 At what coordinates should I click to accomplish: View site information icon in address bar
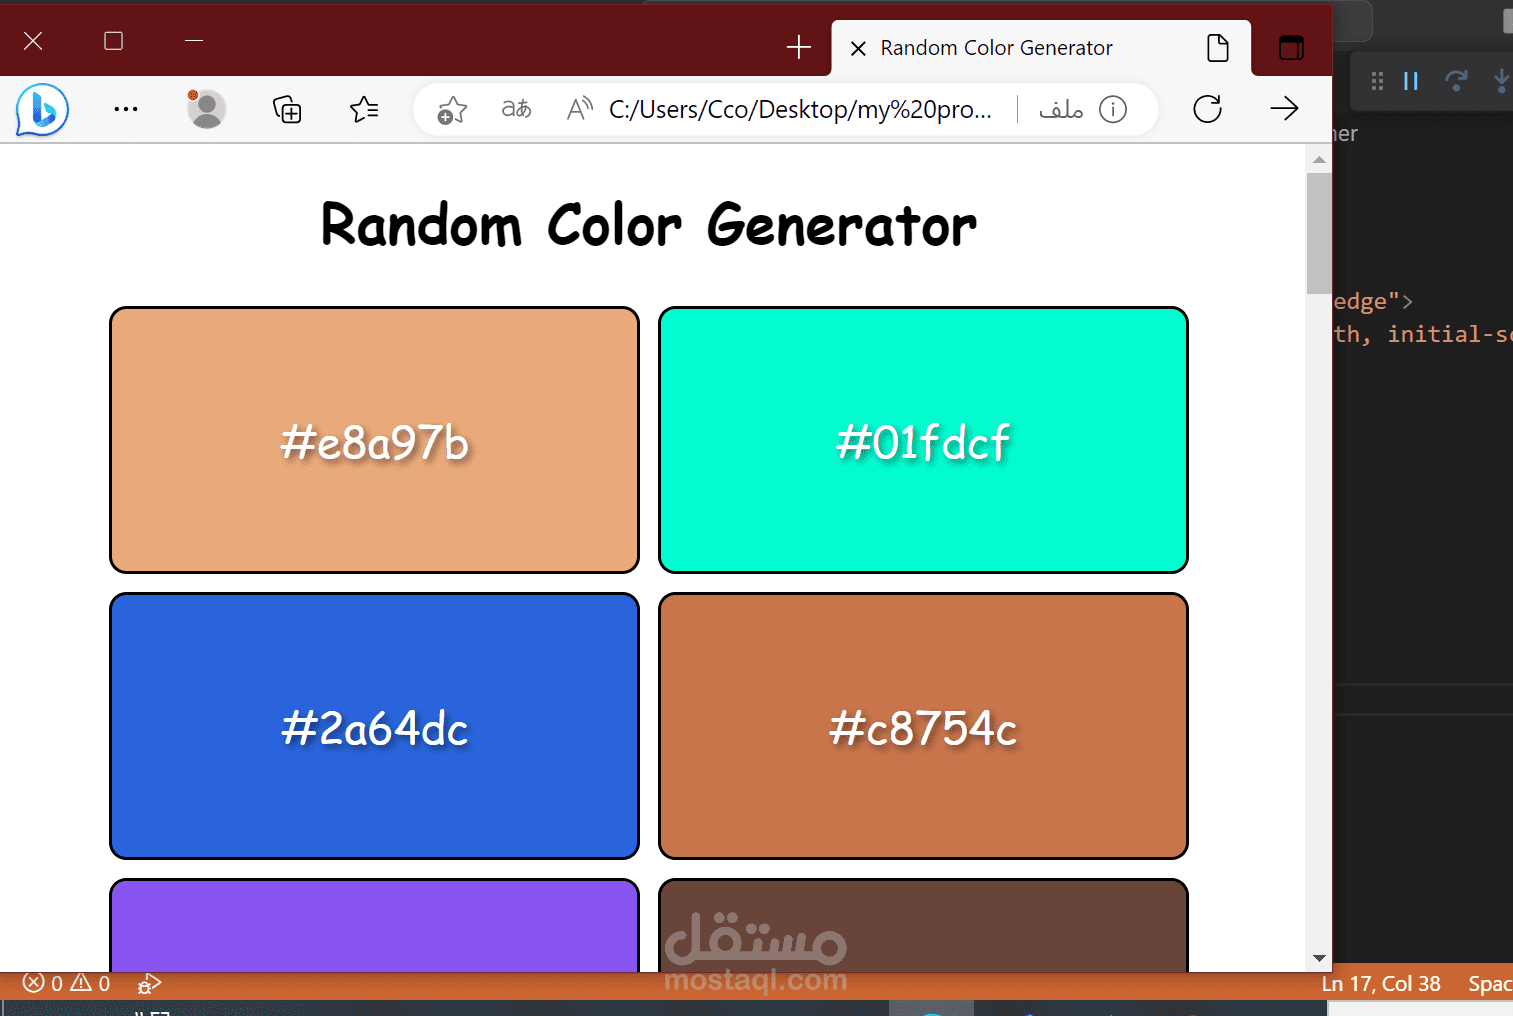pos(1113,109)
